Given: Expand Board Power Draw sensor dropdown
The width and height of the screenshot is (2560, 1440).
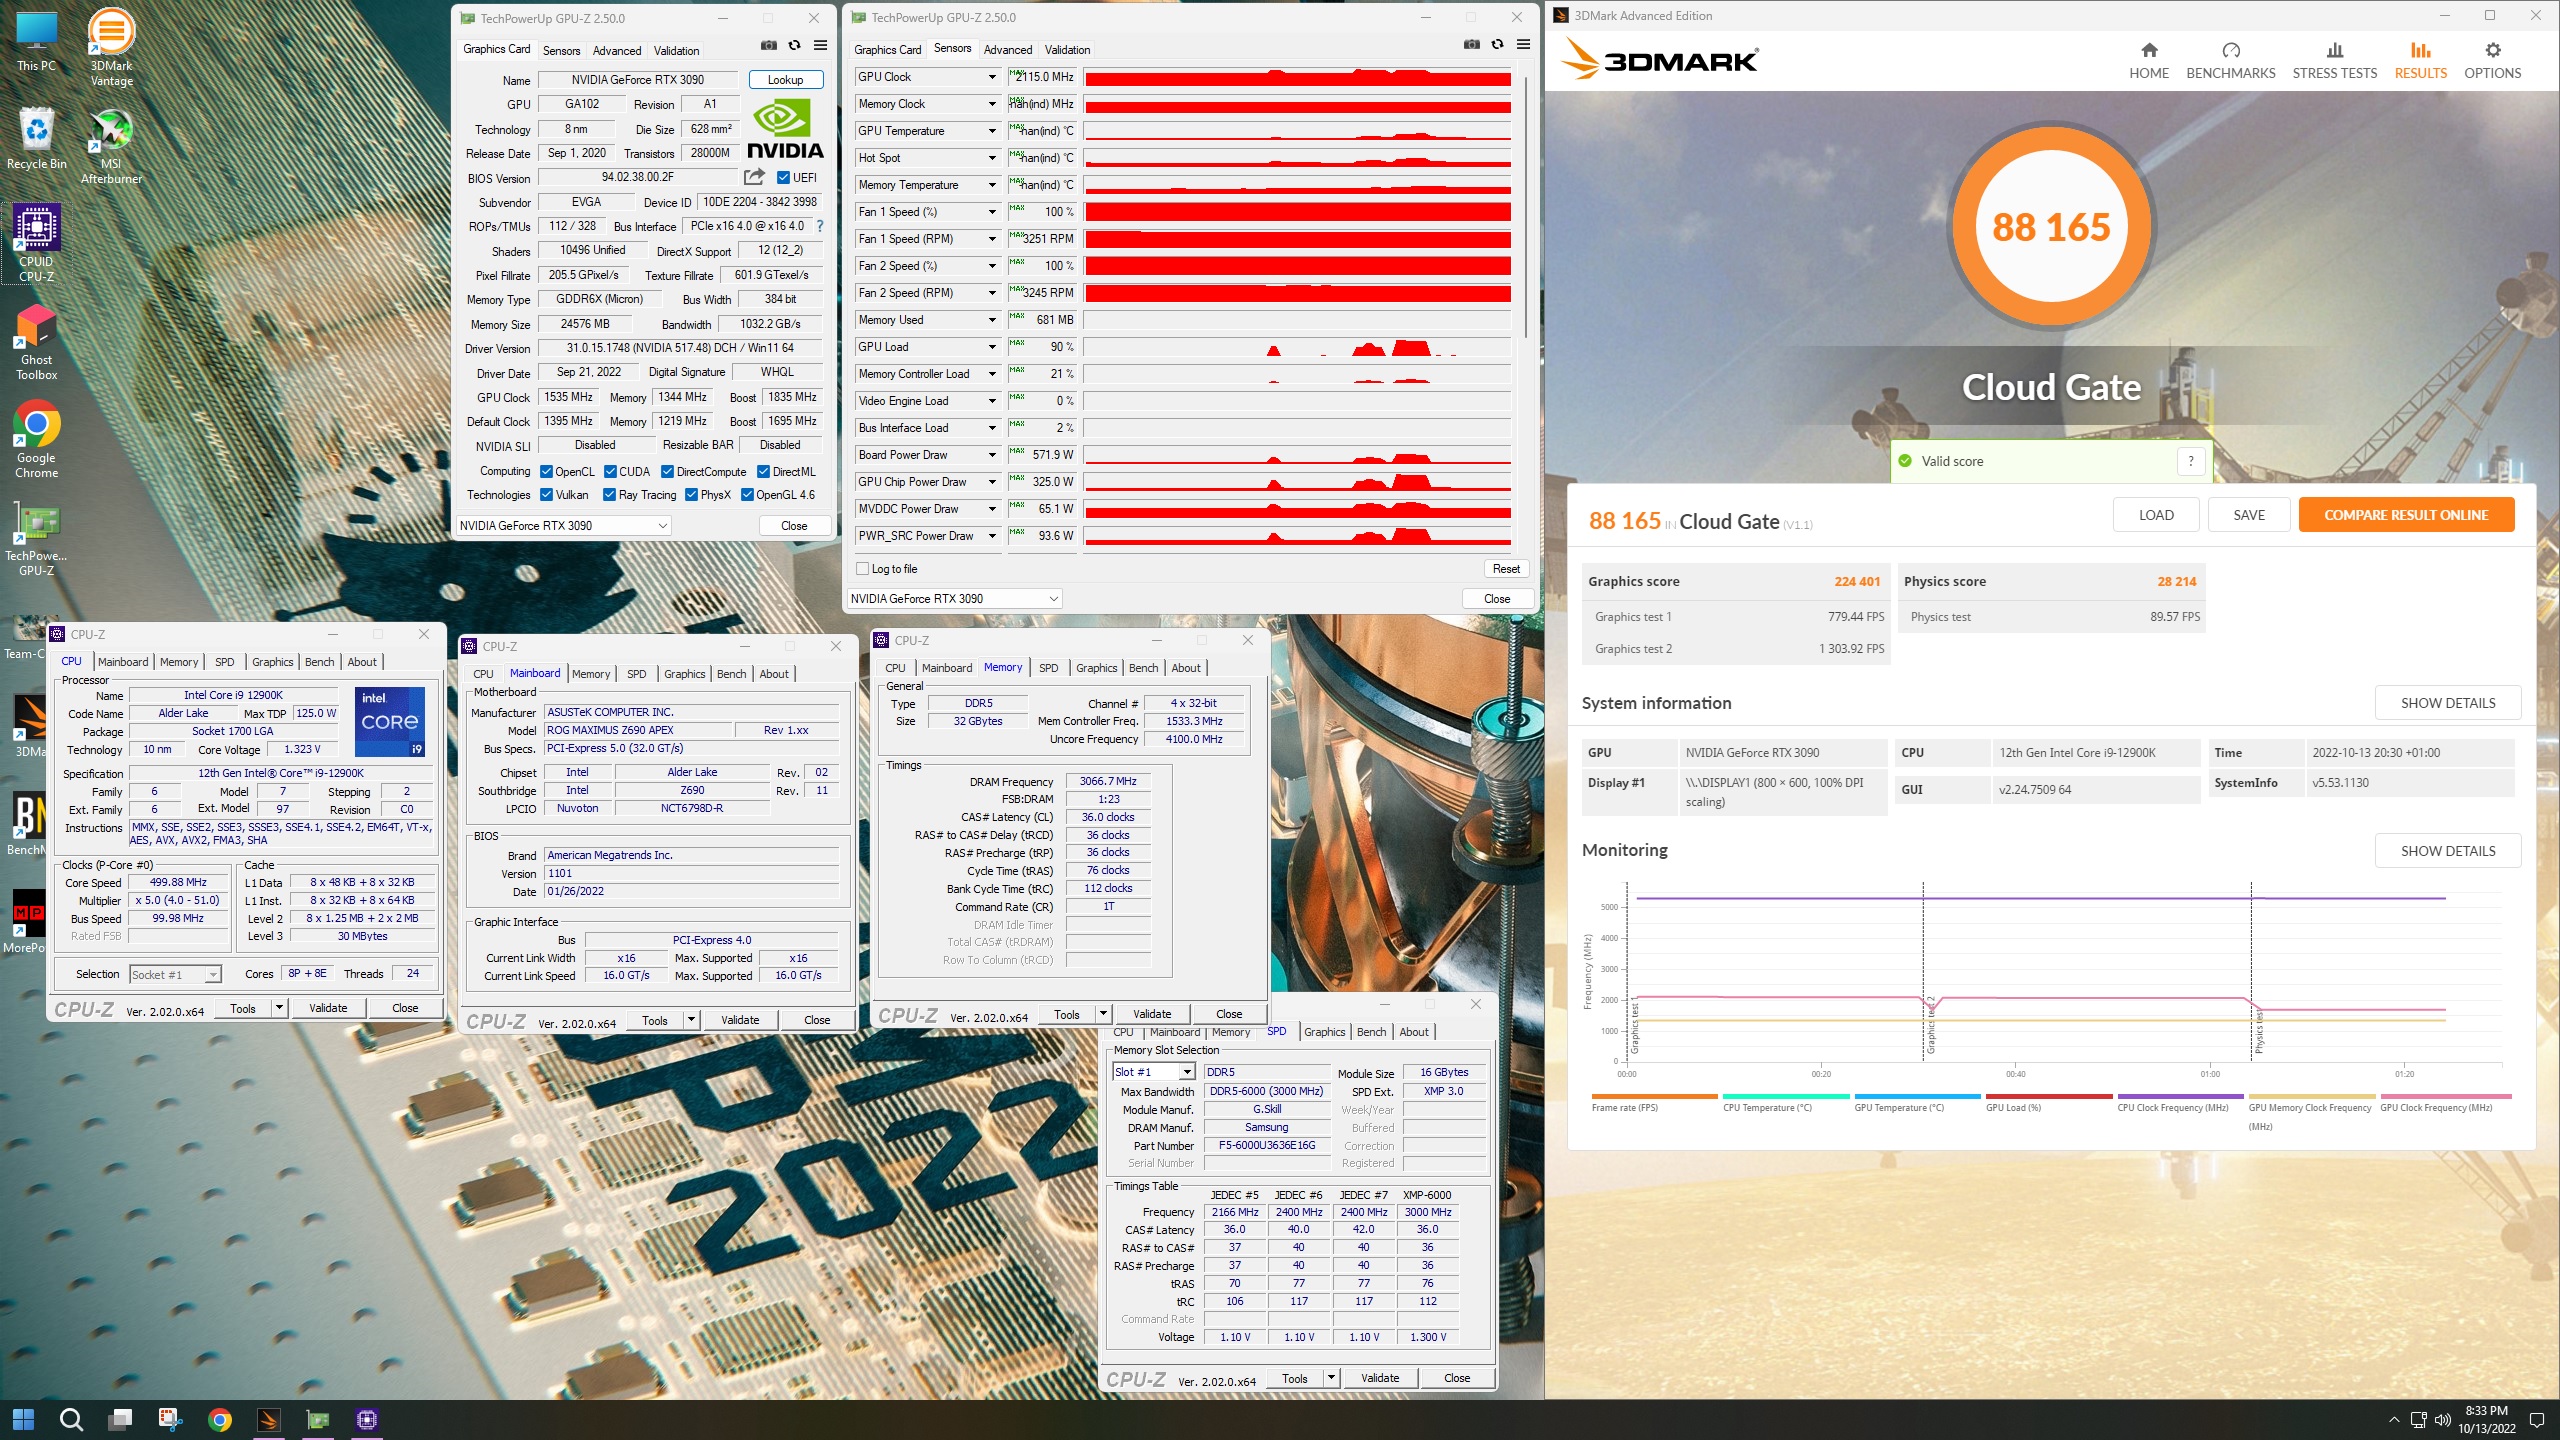Looking at the screenshot, I should pos(992,455).
